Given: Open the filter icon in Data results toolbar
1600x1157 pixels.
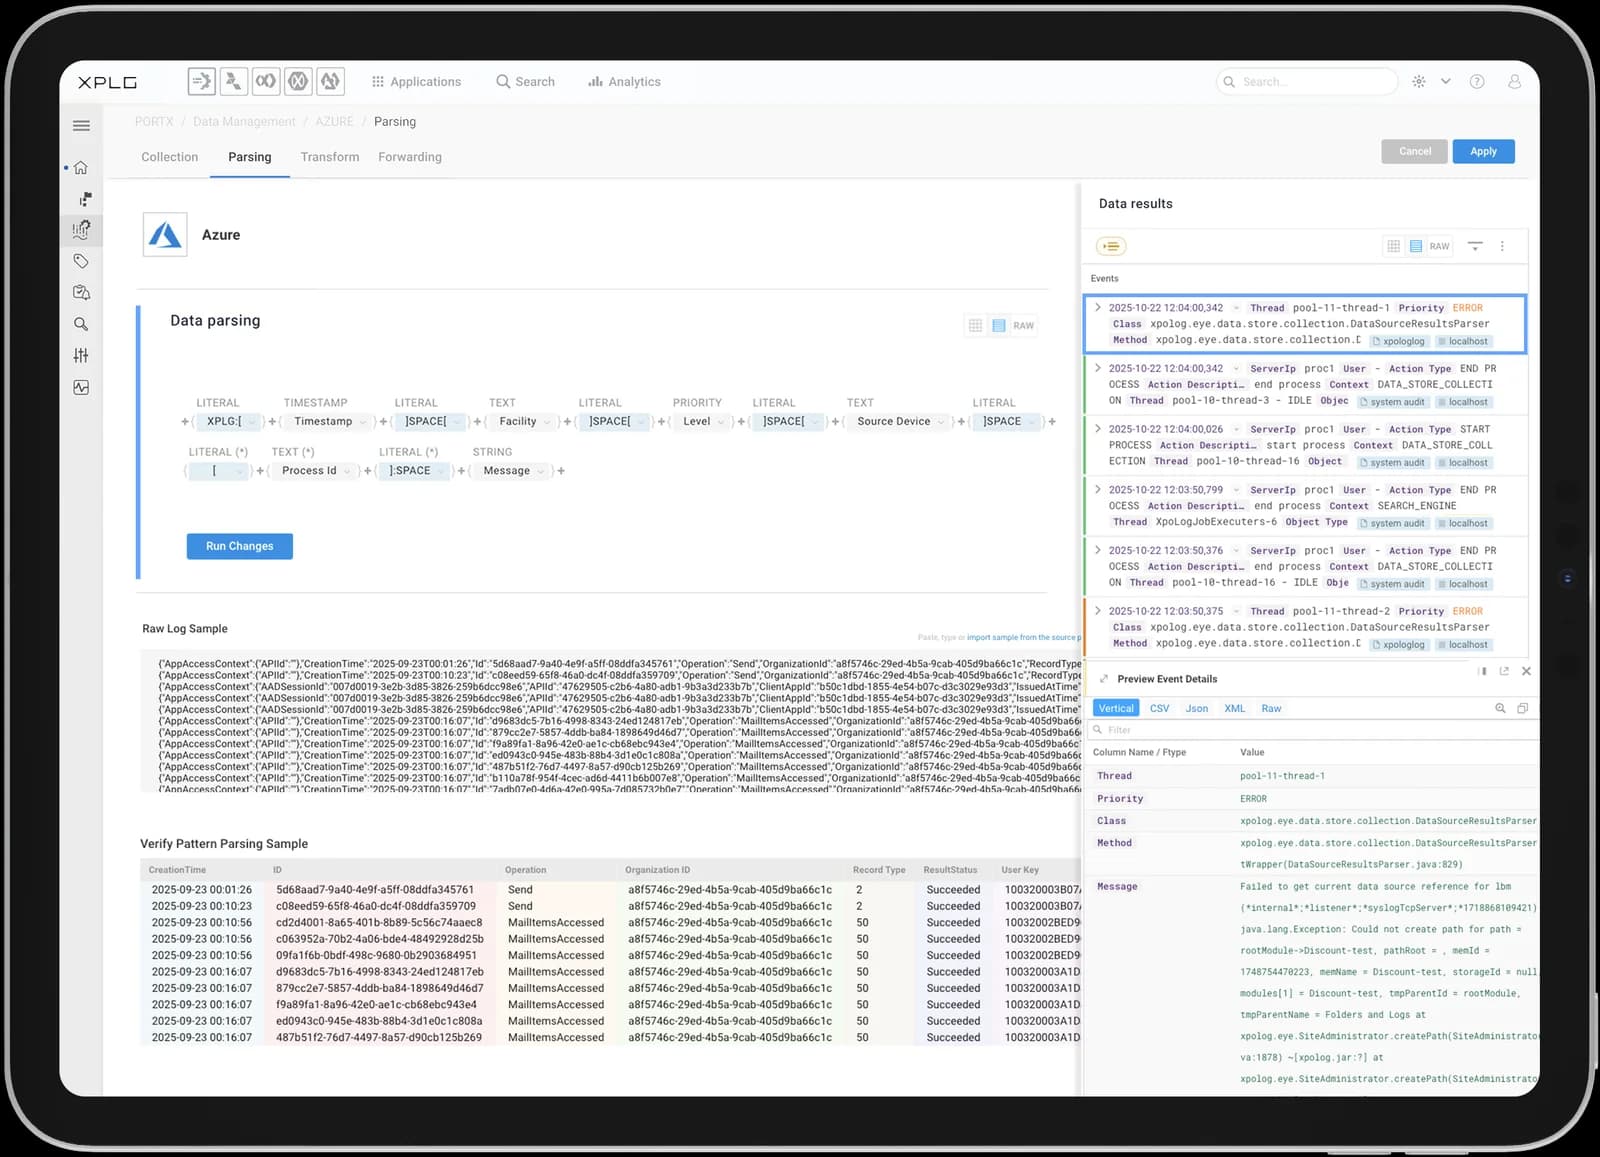Looking at the screenshot, I should click(x=1475, y=246).
